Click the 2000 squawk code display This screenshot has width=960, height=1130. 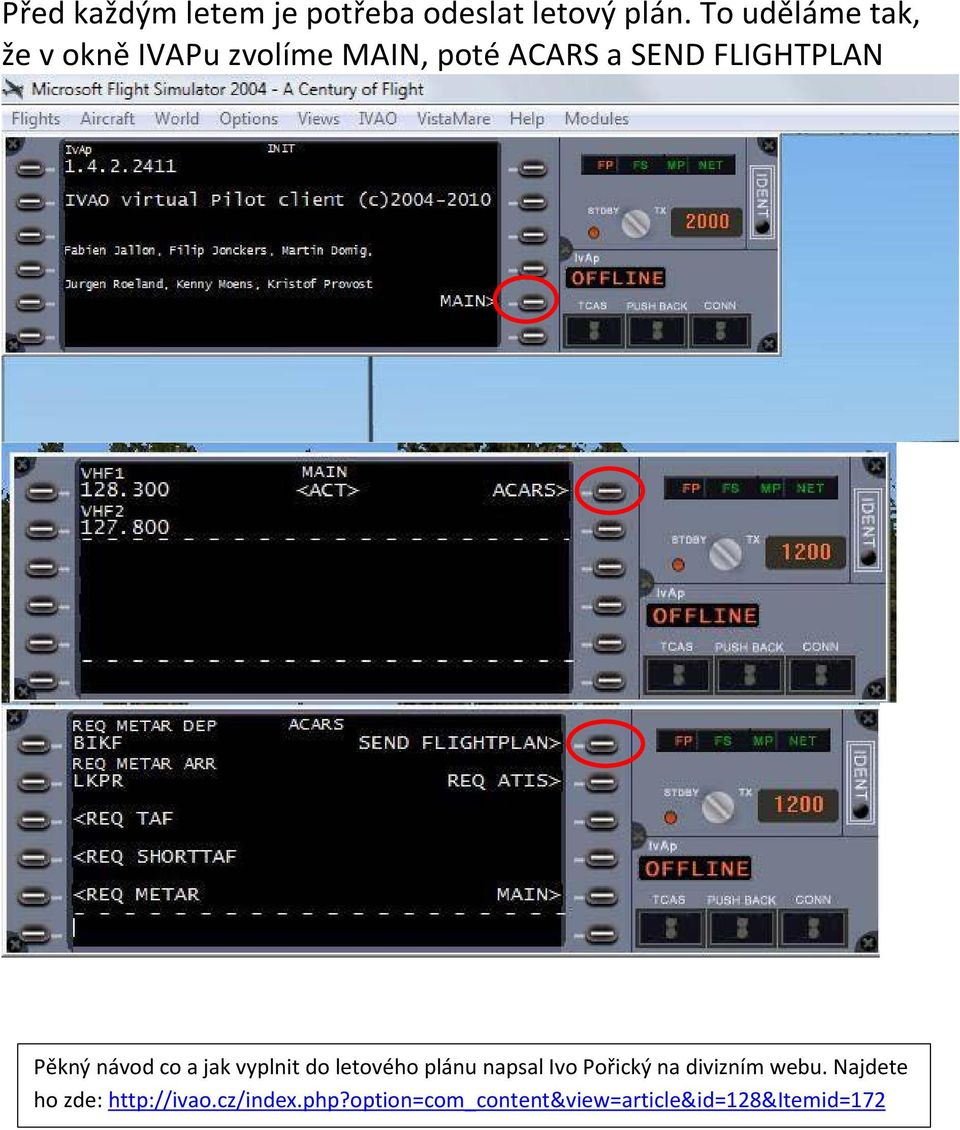tap(707, 221)
